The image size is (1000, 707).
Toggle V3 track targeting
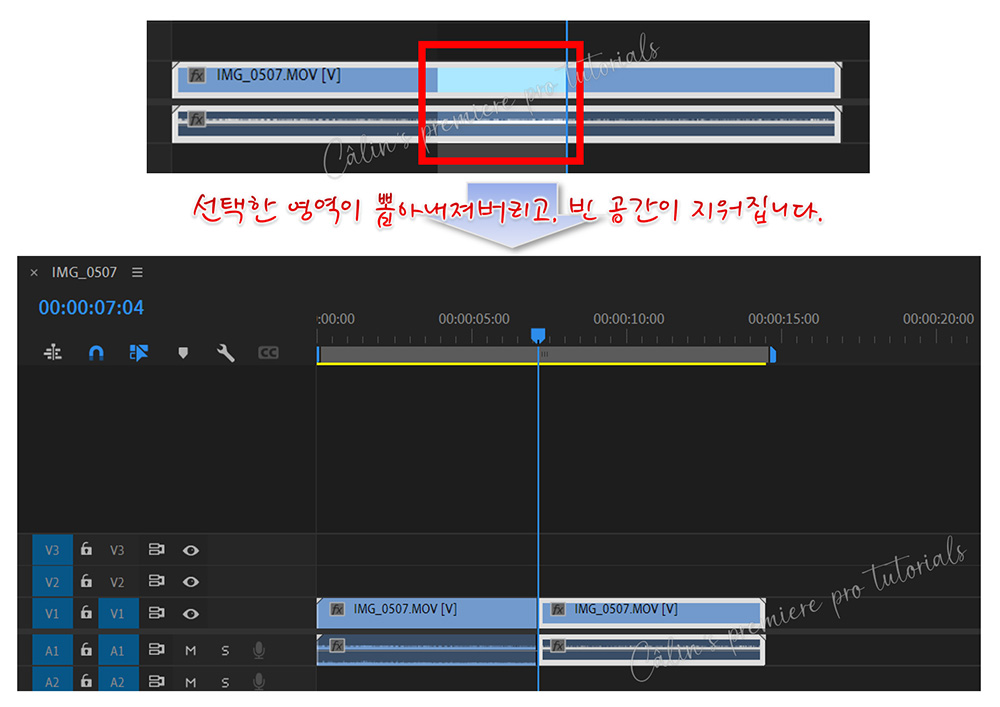click(117, 550)
